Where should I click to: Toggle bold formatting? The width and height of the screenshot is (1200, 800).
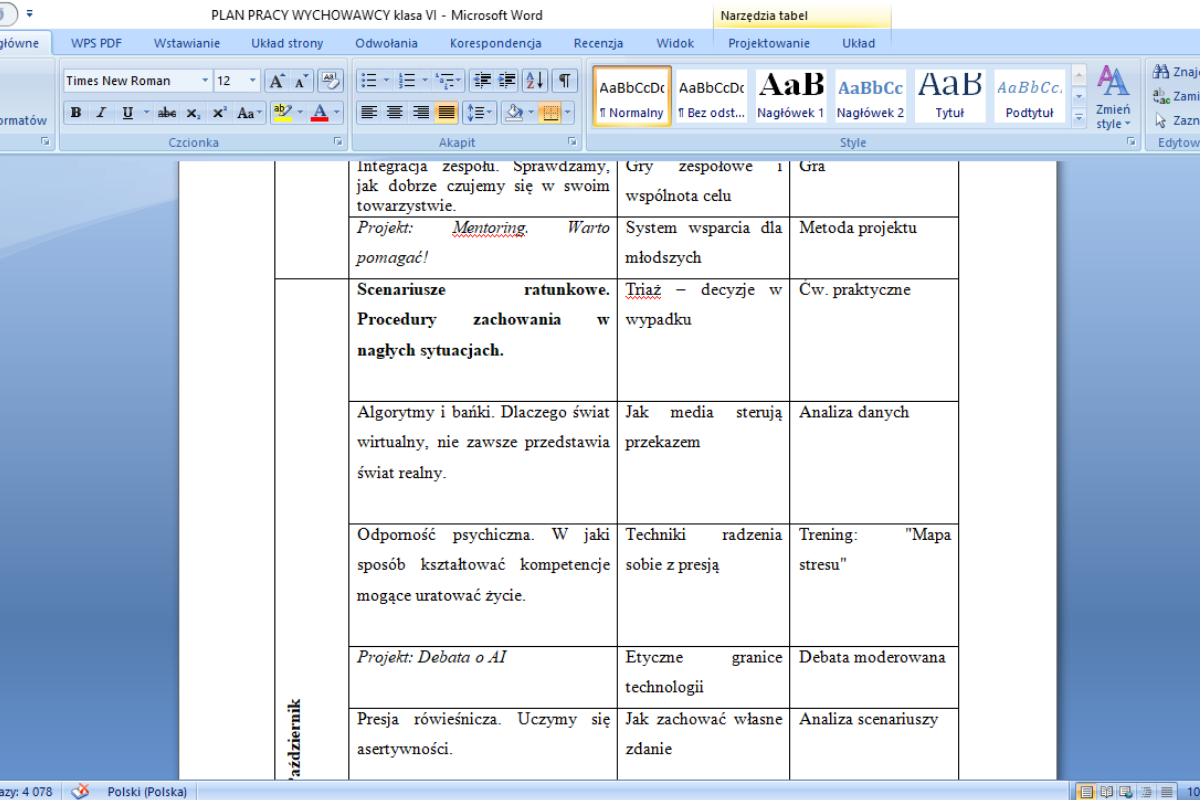point(76,113)
